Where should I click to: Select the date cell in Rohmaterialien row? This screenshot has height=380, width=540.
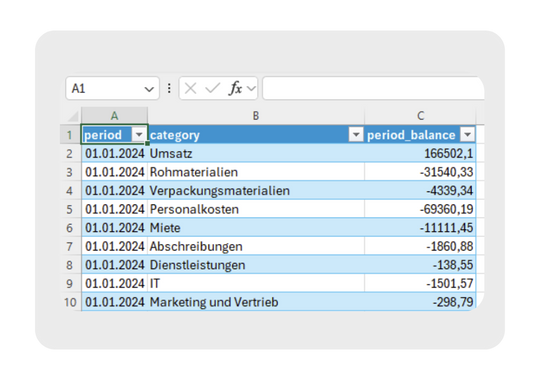tap(115, 172)
